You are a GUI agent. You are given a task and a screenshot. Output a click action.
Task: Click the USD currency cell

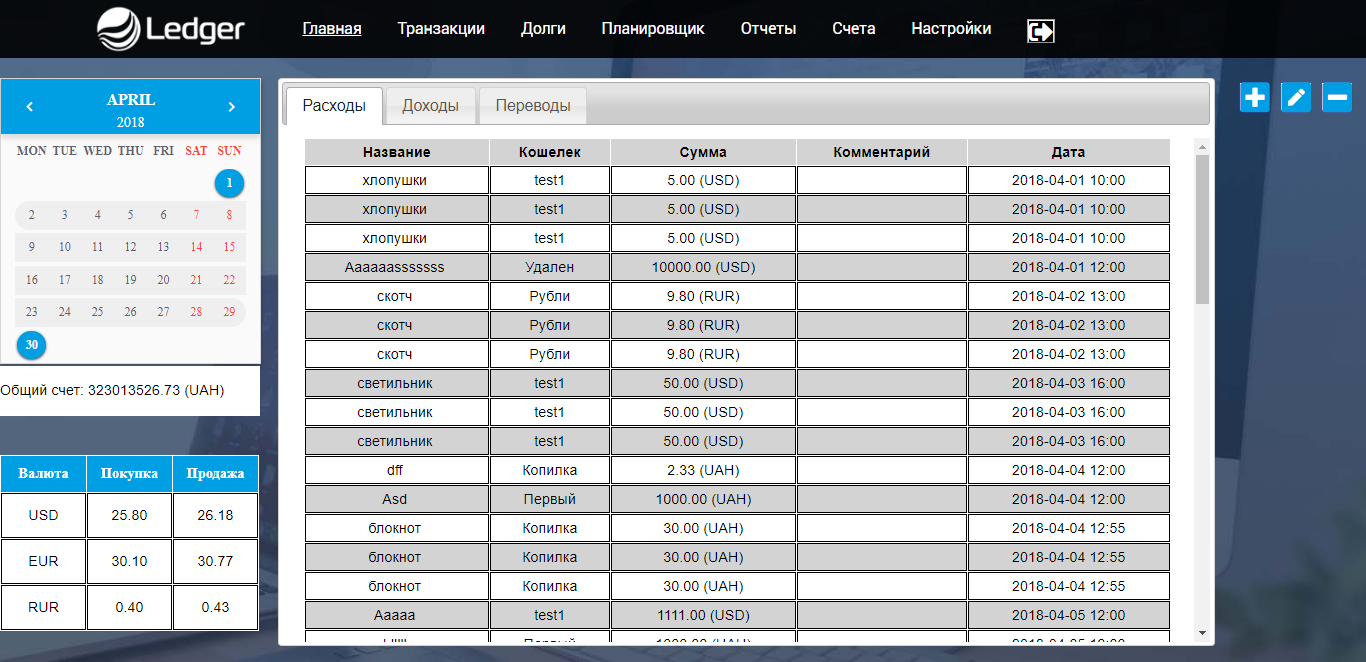[x=43, y=516]
